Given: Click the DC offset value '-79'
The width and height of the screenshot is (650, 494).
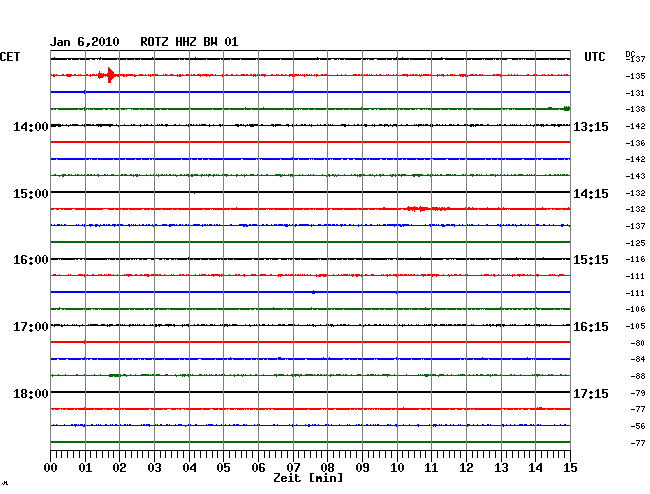Looking at the screenshot, I should (638, 393).
